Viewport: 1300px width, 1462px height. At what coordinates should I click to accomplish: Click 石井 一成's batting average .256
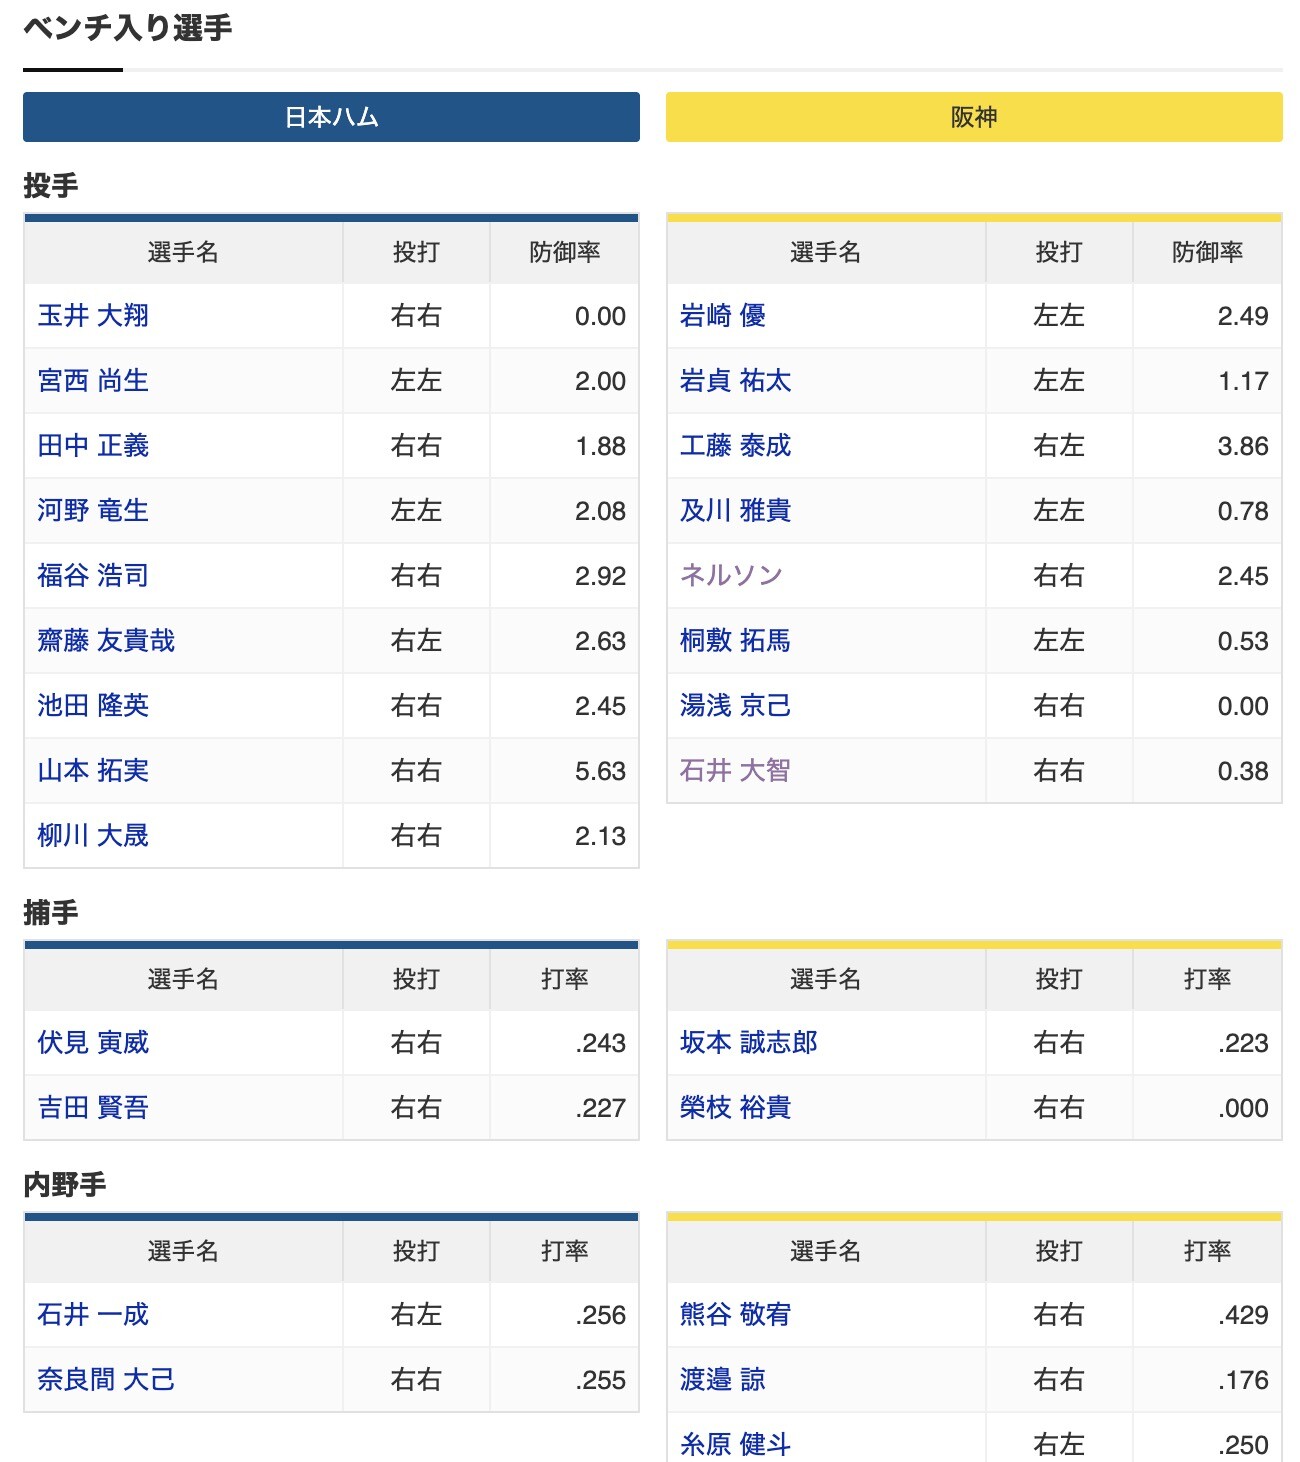pyautogui.click(x=601, y=1316)
